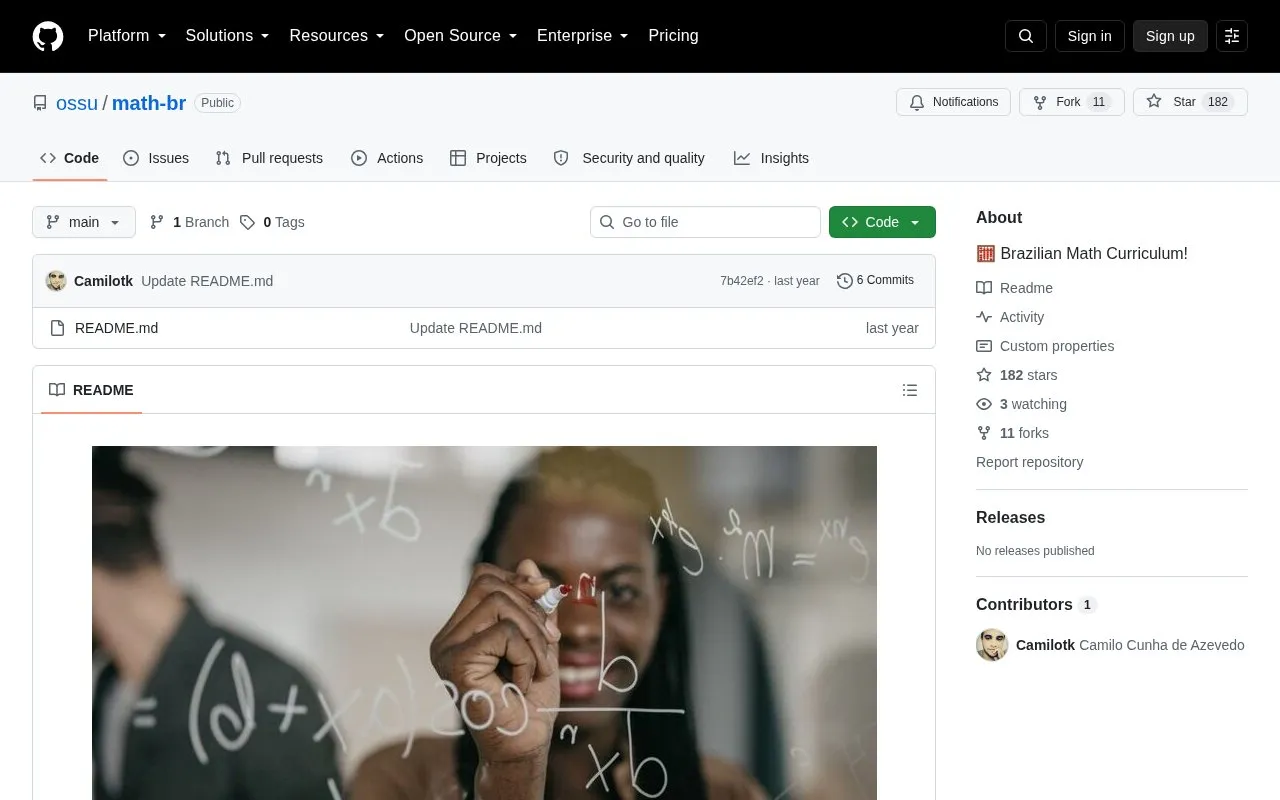Open the Insights tab
The height and width of the screenshot is (800, 1280).
click(771, 158)
